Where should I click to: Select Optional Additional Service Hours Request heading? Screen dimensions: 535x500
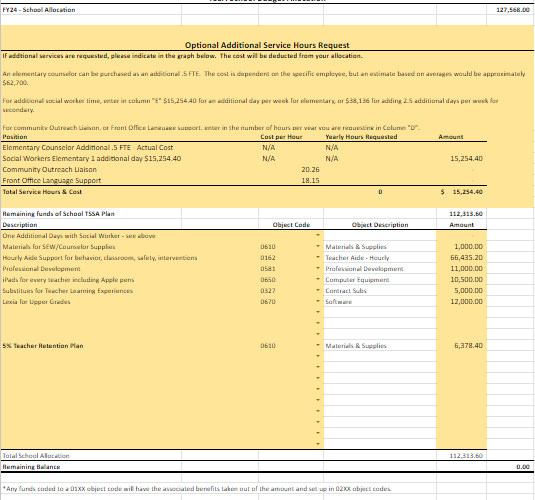267,45
